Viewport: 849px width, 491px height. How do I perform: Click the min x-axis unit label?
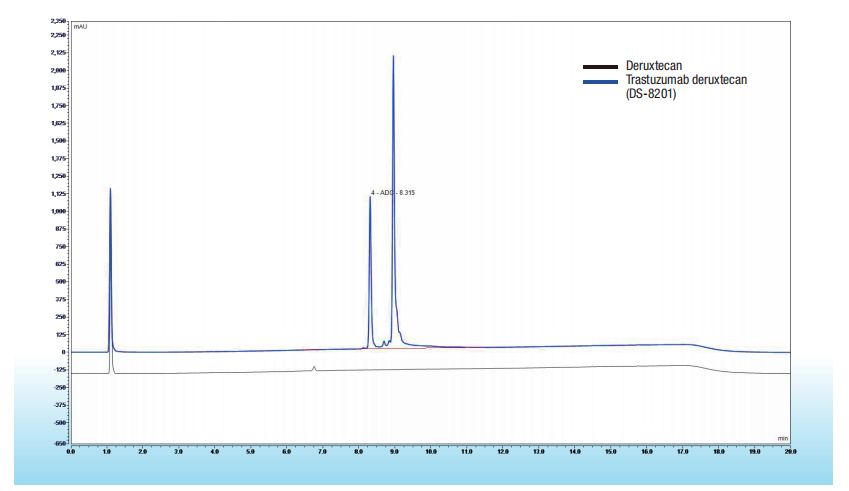(783, 438)
